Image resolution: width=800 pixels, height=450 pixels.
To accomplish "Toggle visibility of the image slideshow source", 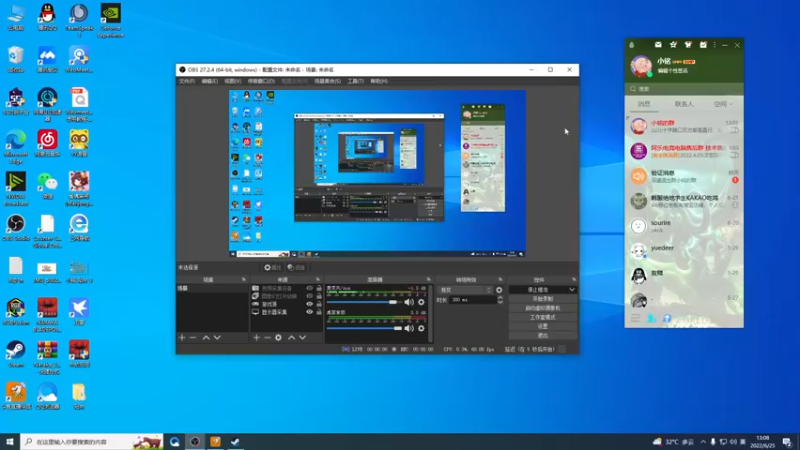I will (309, 296).
